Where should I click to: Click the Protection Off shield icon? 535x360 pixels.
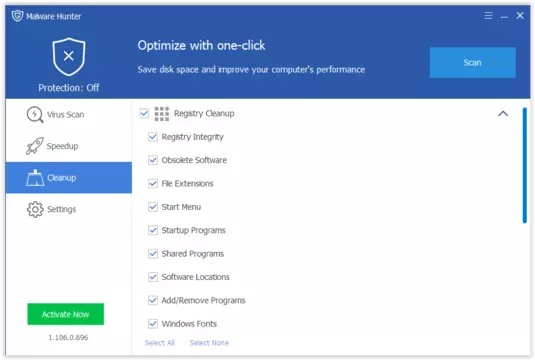click(69, 57)
